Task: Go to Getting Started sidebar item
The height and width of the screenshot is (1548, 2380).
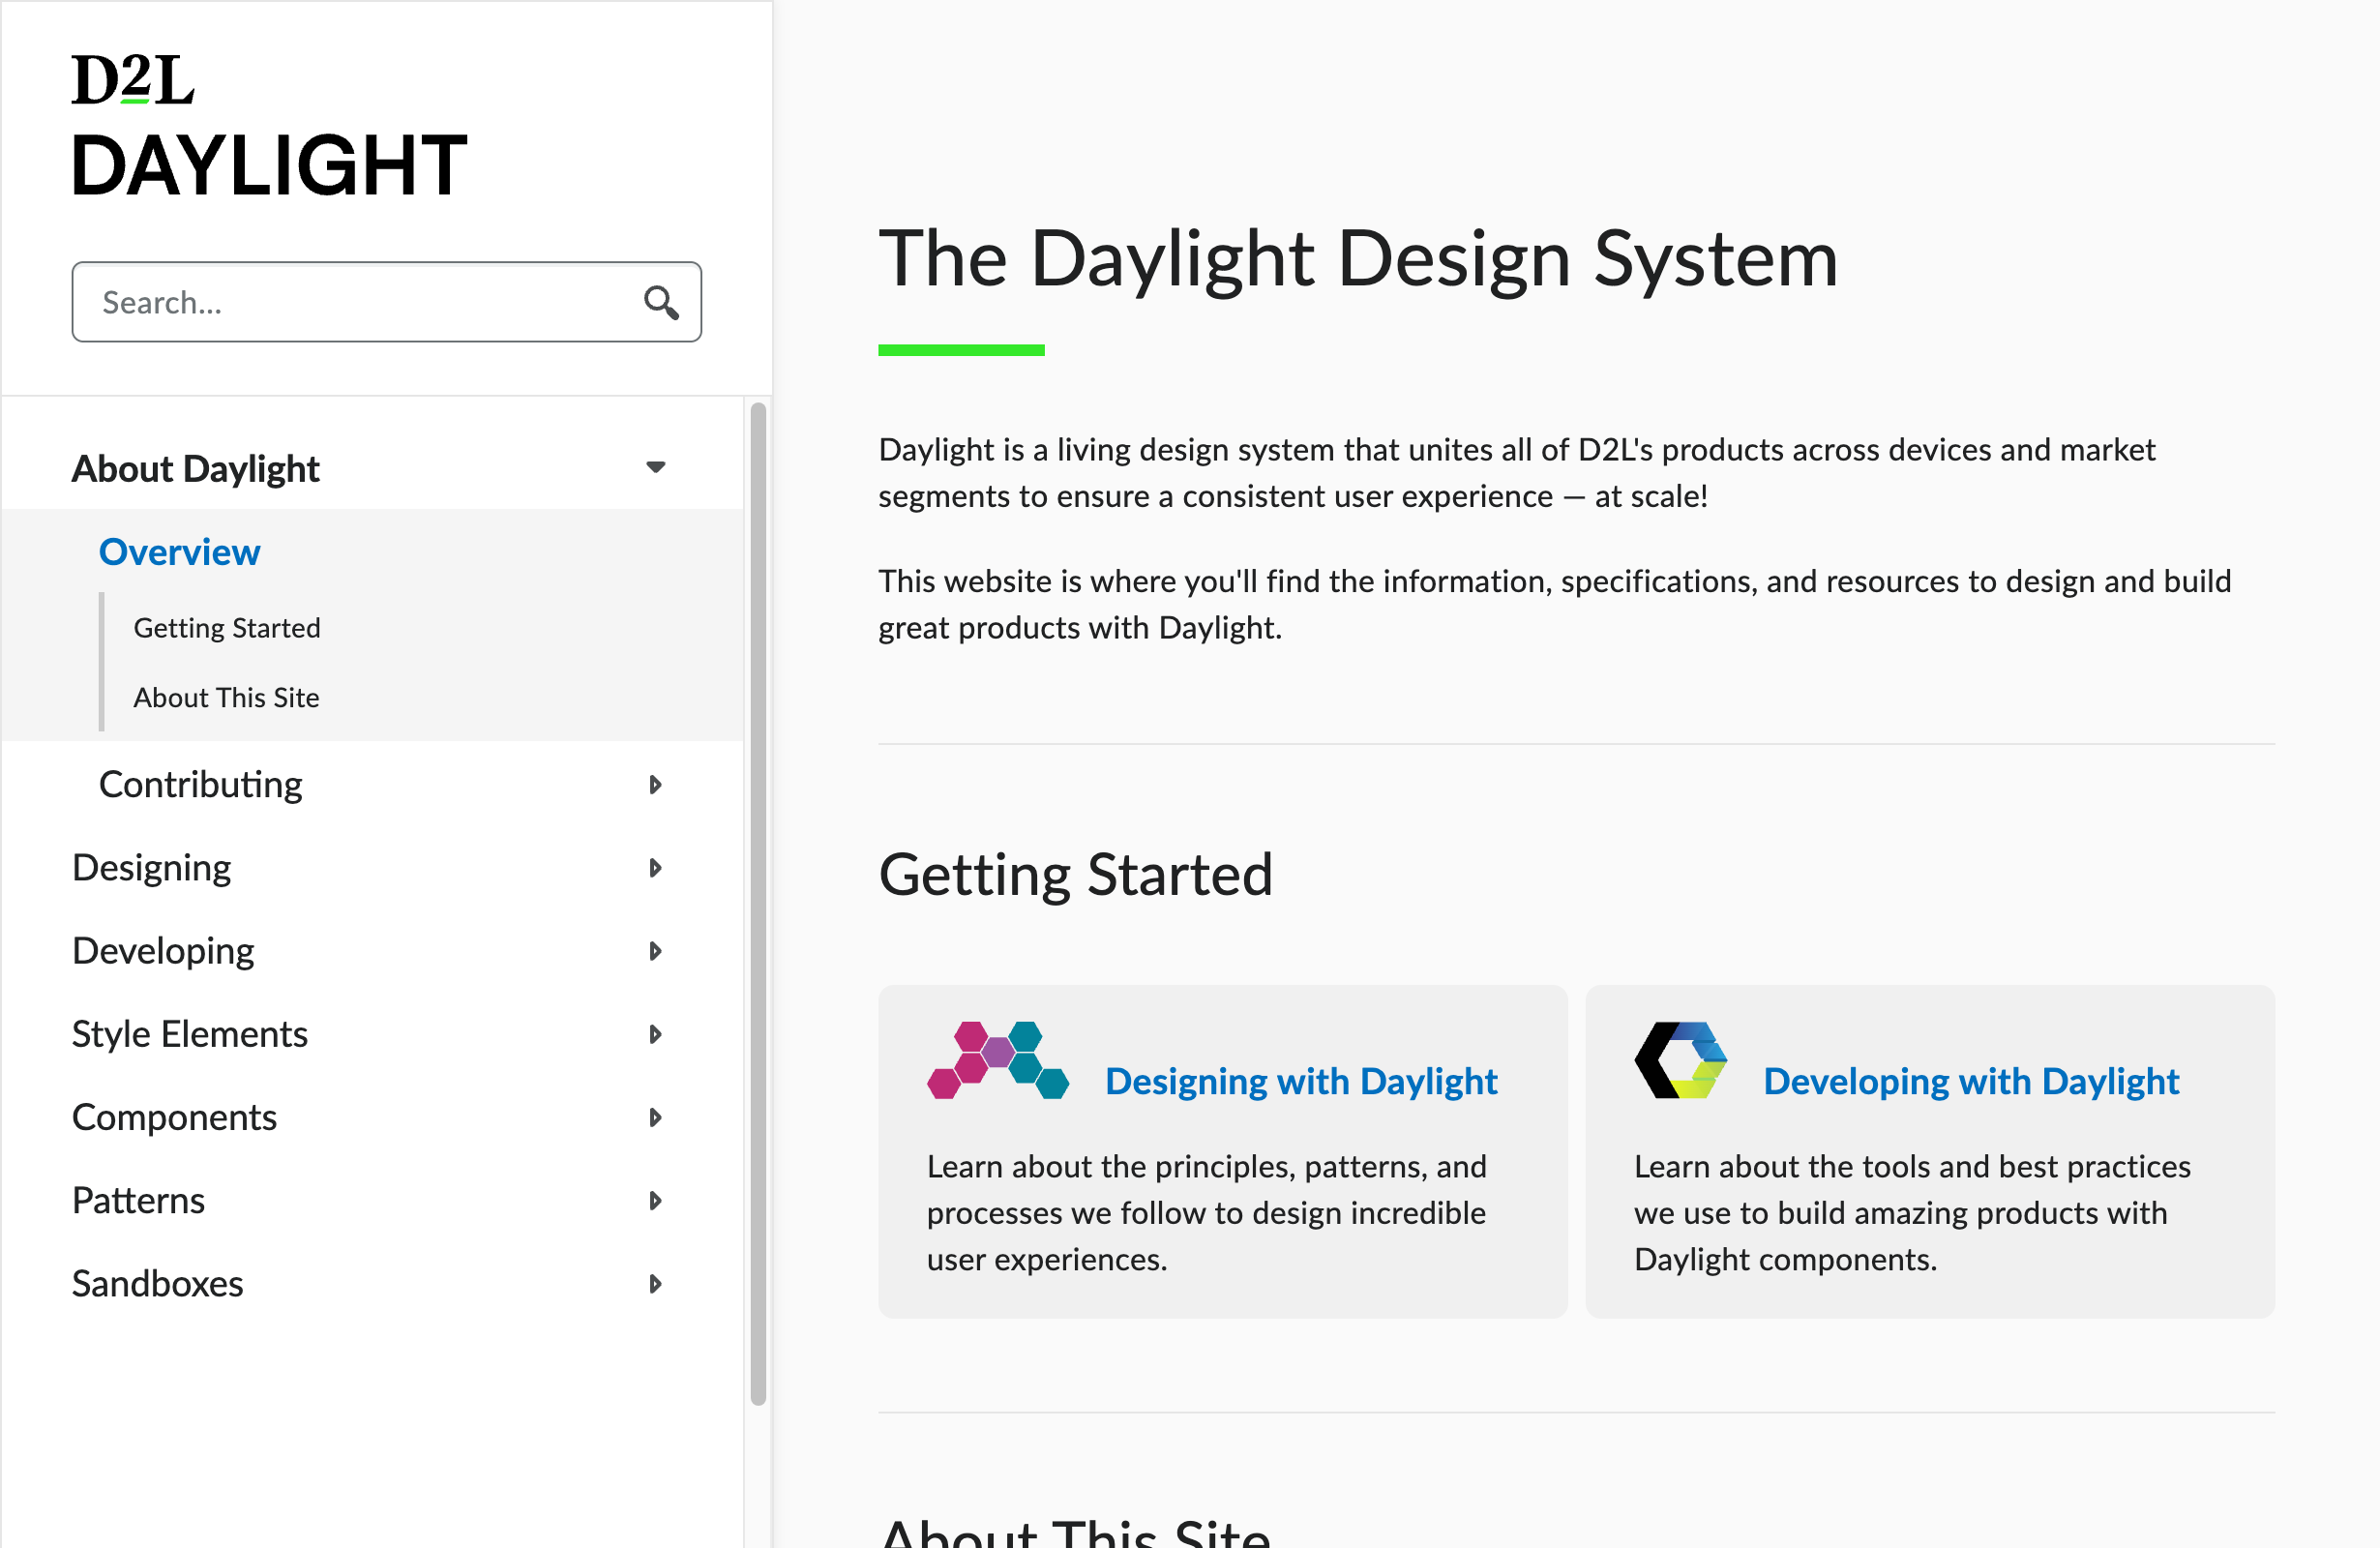Action: (227, 628)
